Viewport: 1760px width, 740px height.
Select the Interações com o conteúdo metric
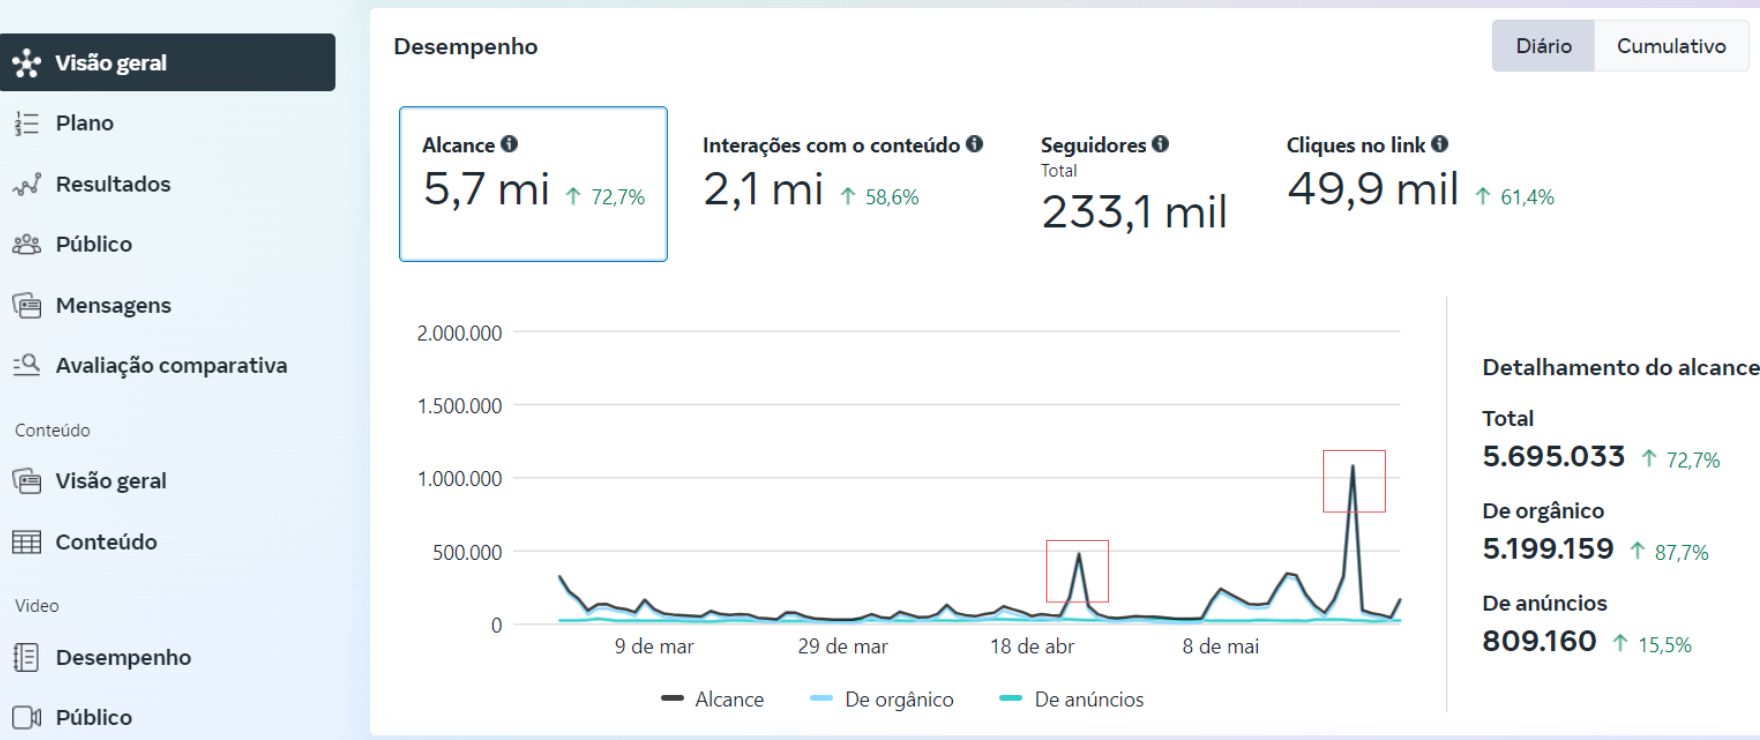(x=842, y=175)
